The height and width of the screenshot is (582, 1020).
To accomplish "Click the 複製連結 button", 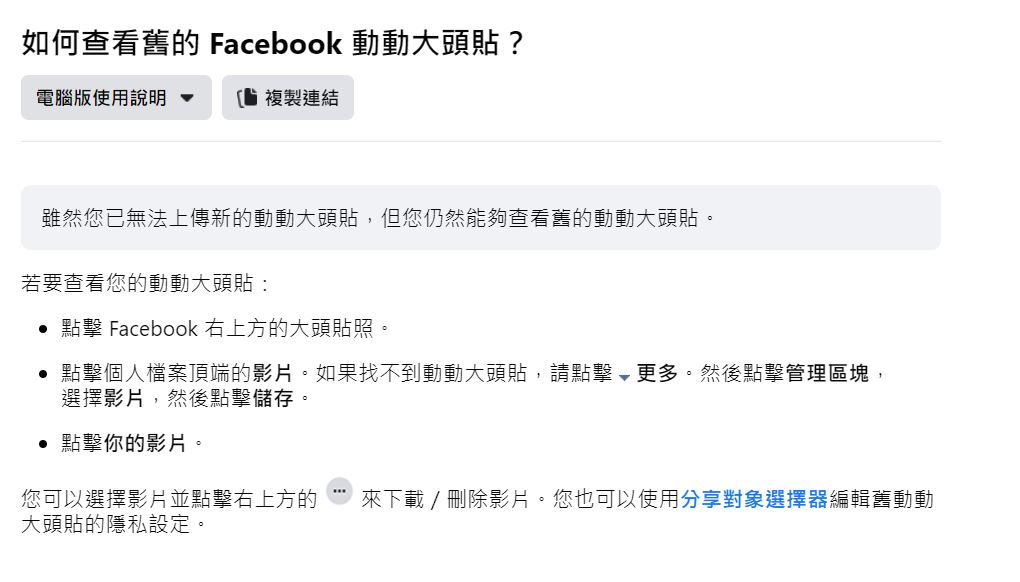I will (x=288, y=98).
